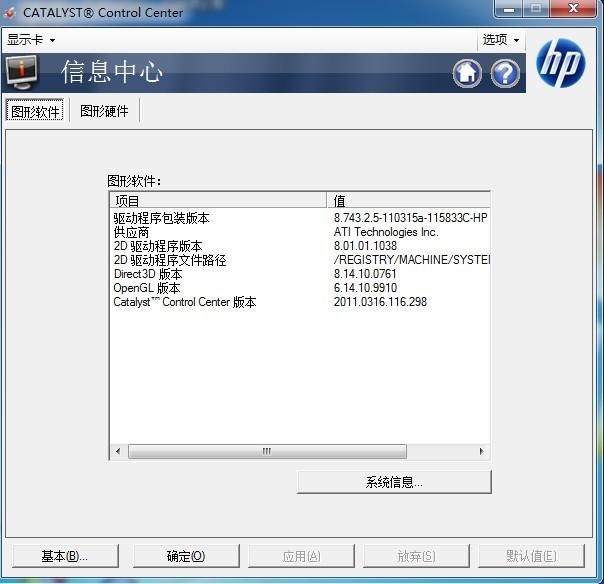The width and height of the screenshot is (604, 584).
Task: Select the OpenGL 版本 row
Action: click(x=300, y=288)
